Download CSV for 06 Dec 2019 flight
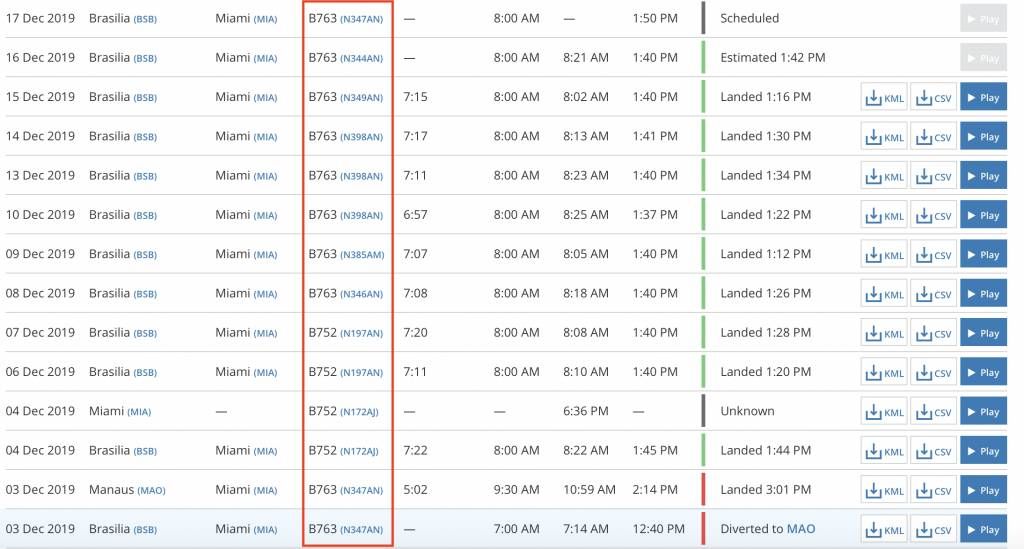 (934, 372)
